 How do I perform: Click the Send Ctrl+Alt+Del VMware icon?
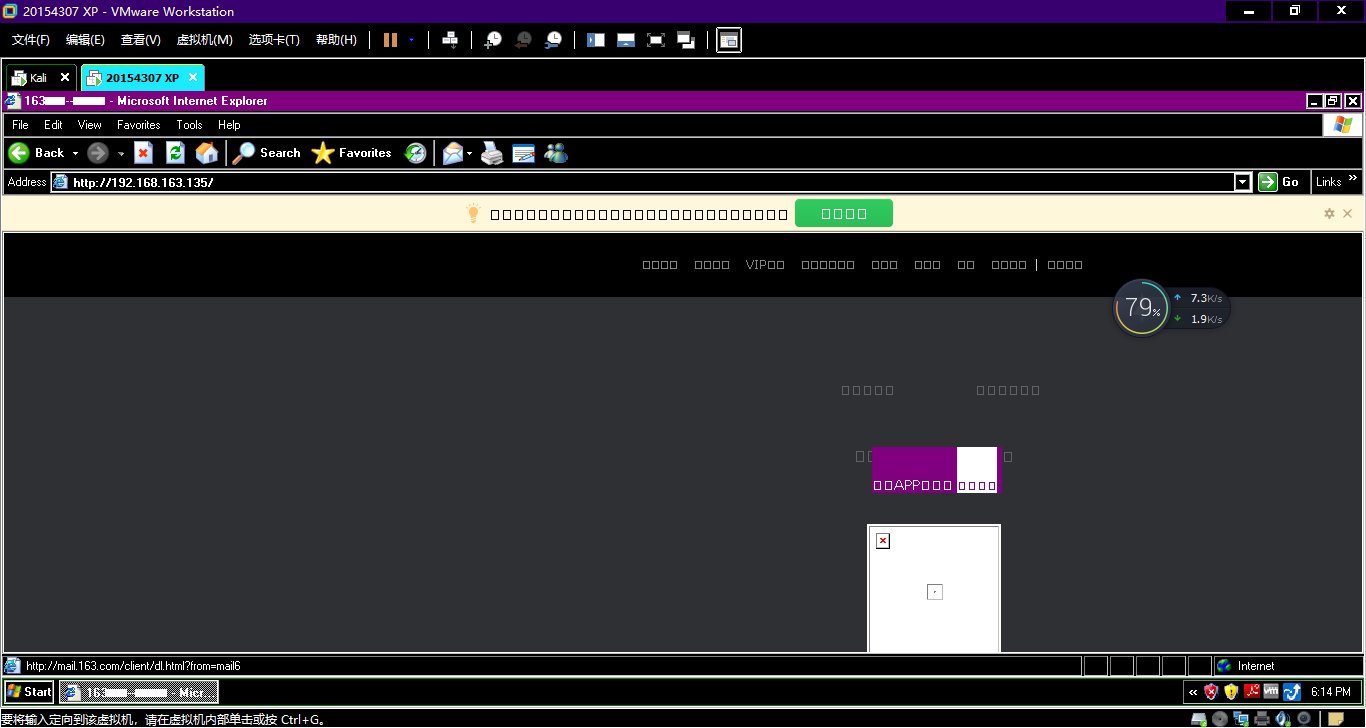pyautogui.click(x=450, y=40)
